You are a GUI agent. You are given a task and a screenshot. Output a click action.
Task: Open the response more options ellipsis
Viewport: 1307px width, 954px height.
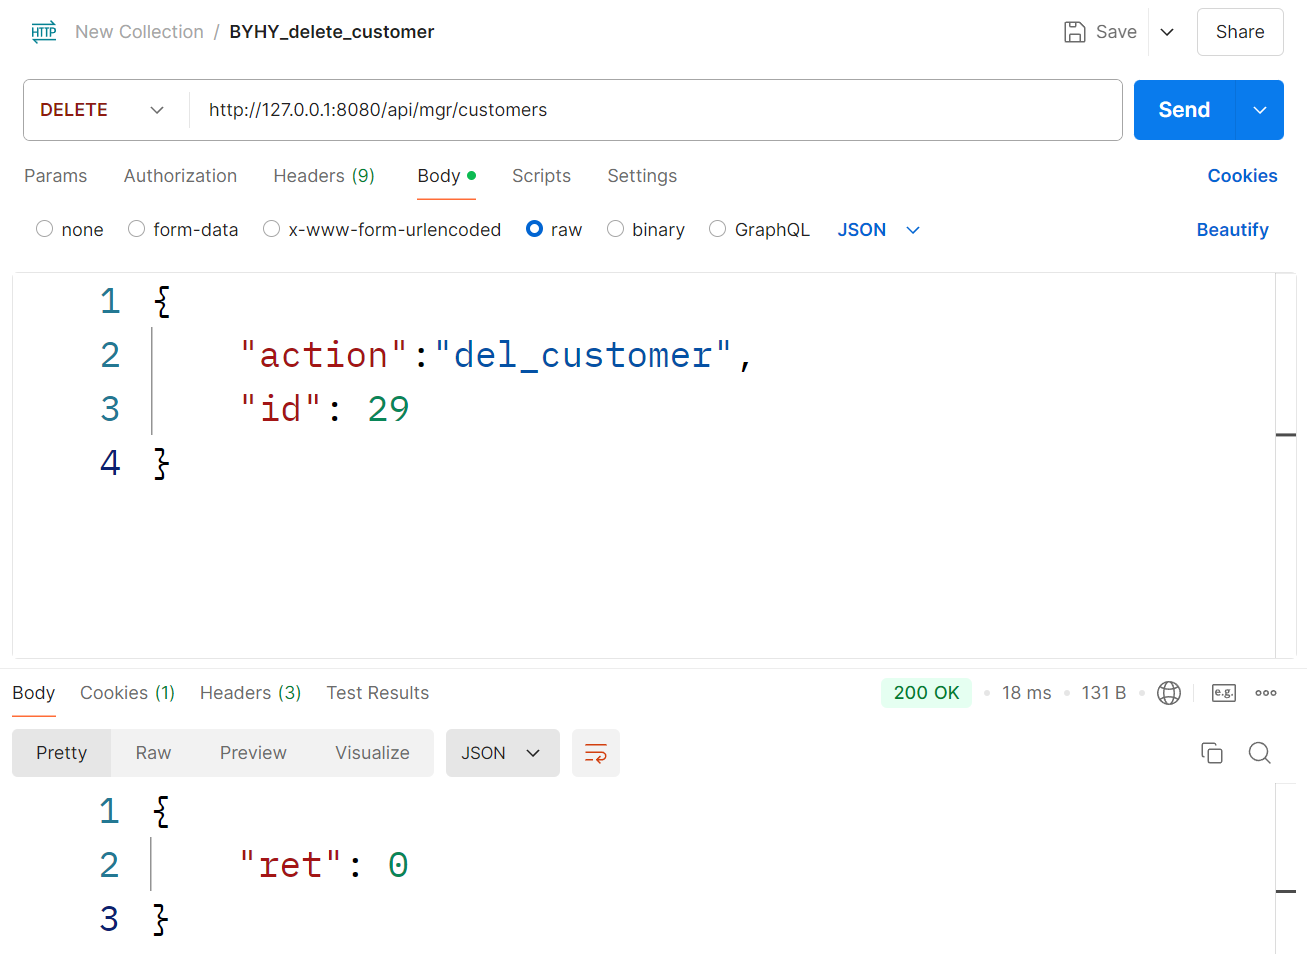click(x=1266, y=693)
